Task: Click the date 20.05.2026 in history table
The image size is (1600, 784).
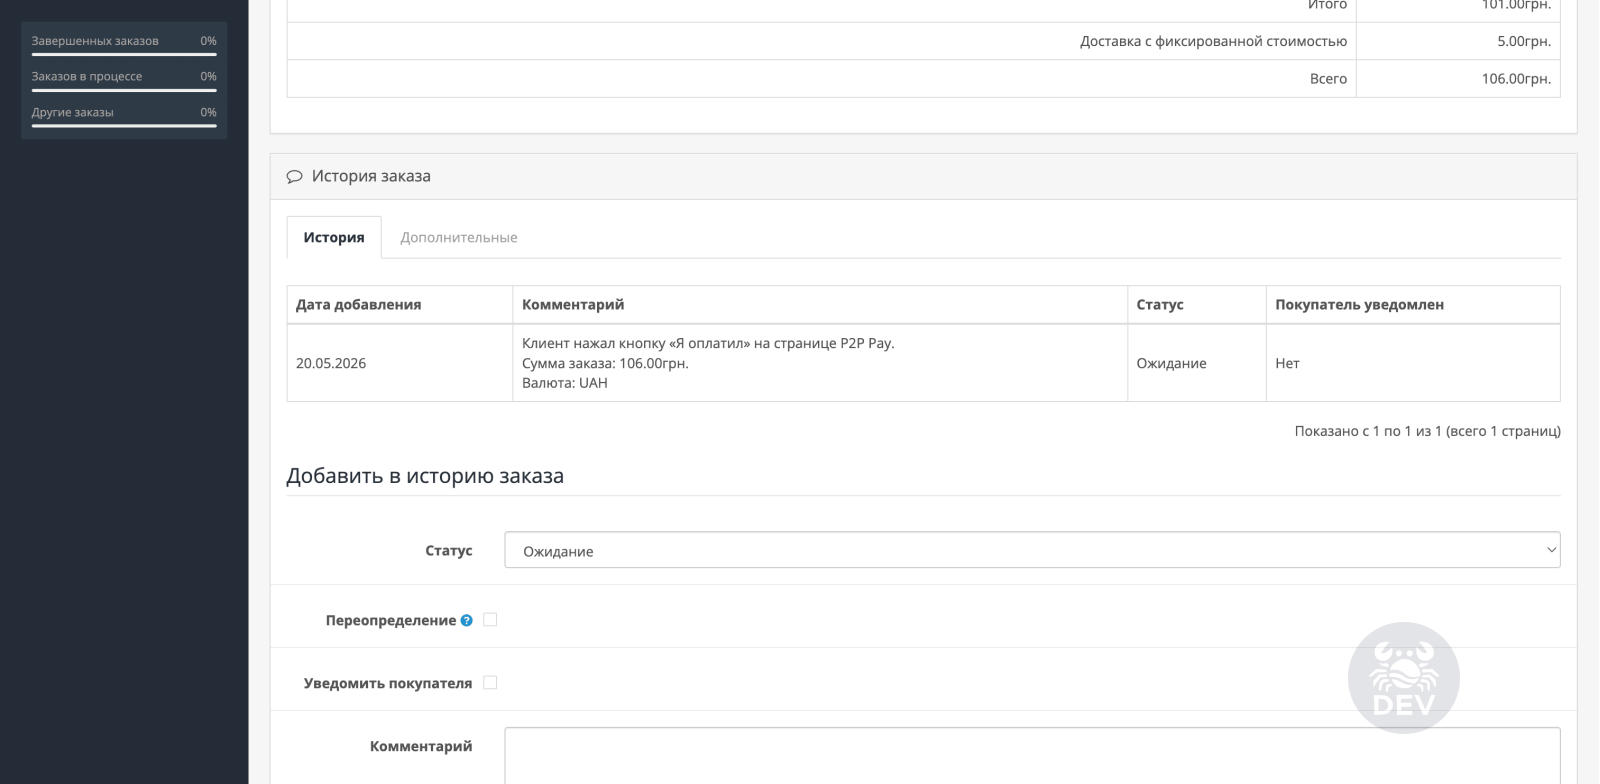Action: click(x=331, y=363)
